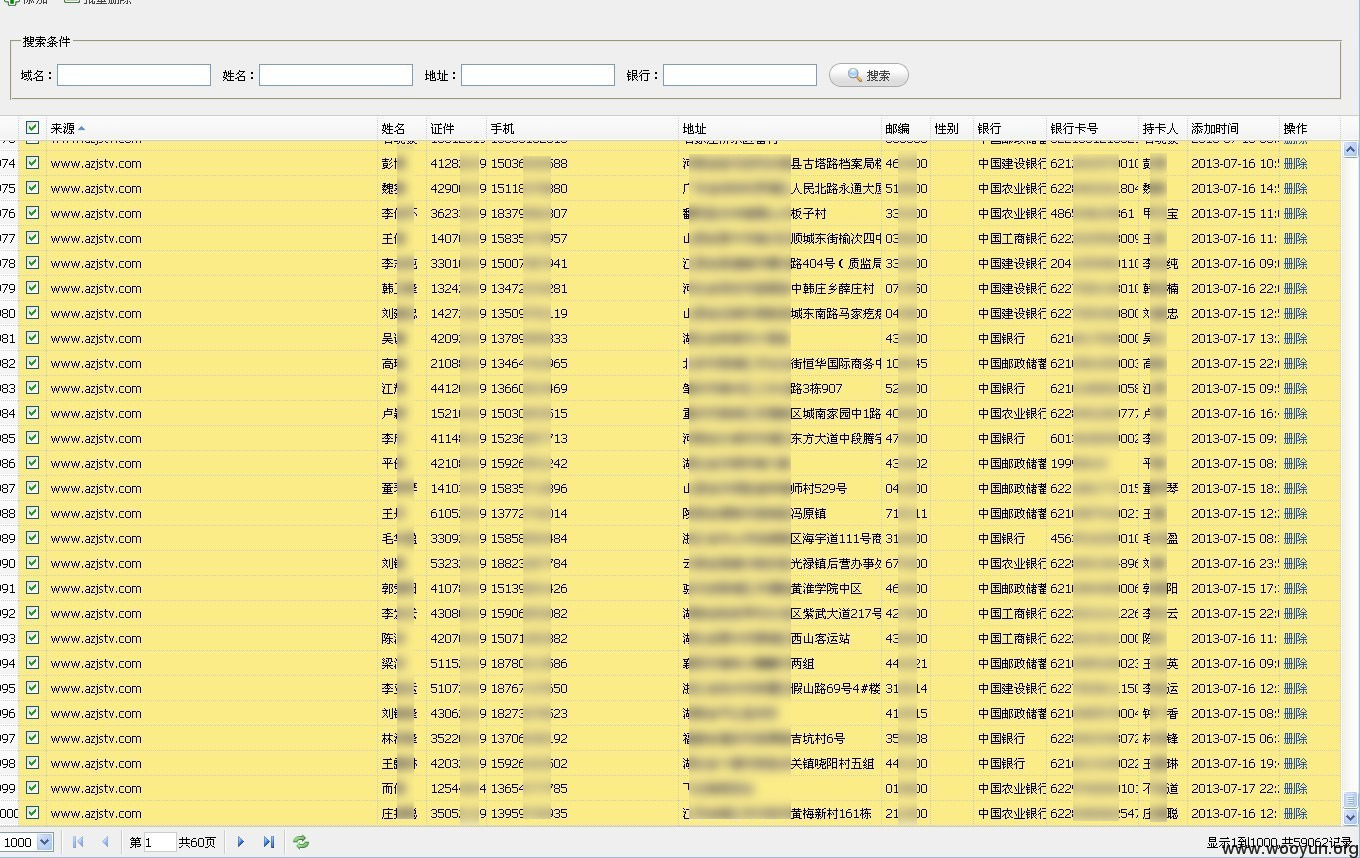
Task: Click the record count status text
Action: coord(1279,843)
